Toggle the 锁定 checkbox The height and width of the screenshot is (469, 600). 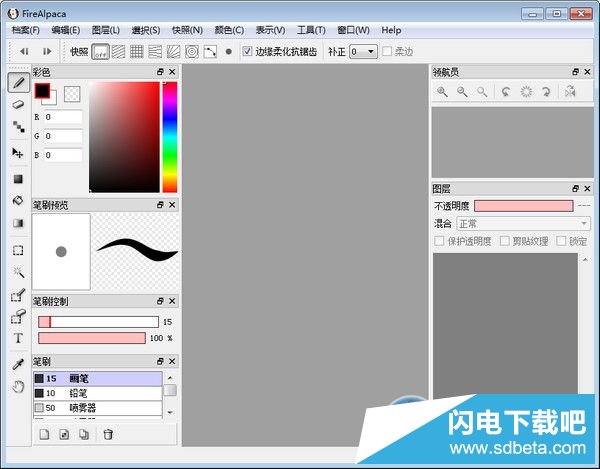click(561, 241)
